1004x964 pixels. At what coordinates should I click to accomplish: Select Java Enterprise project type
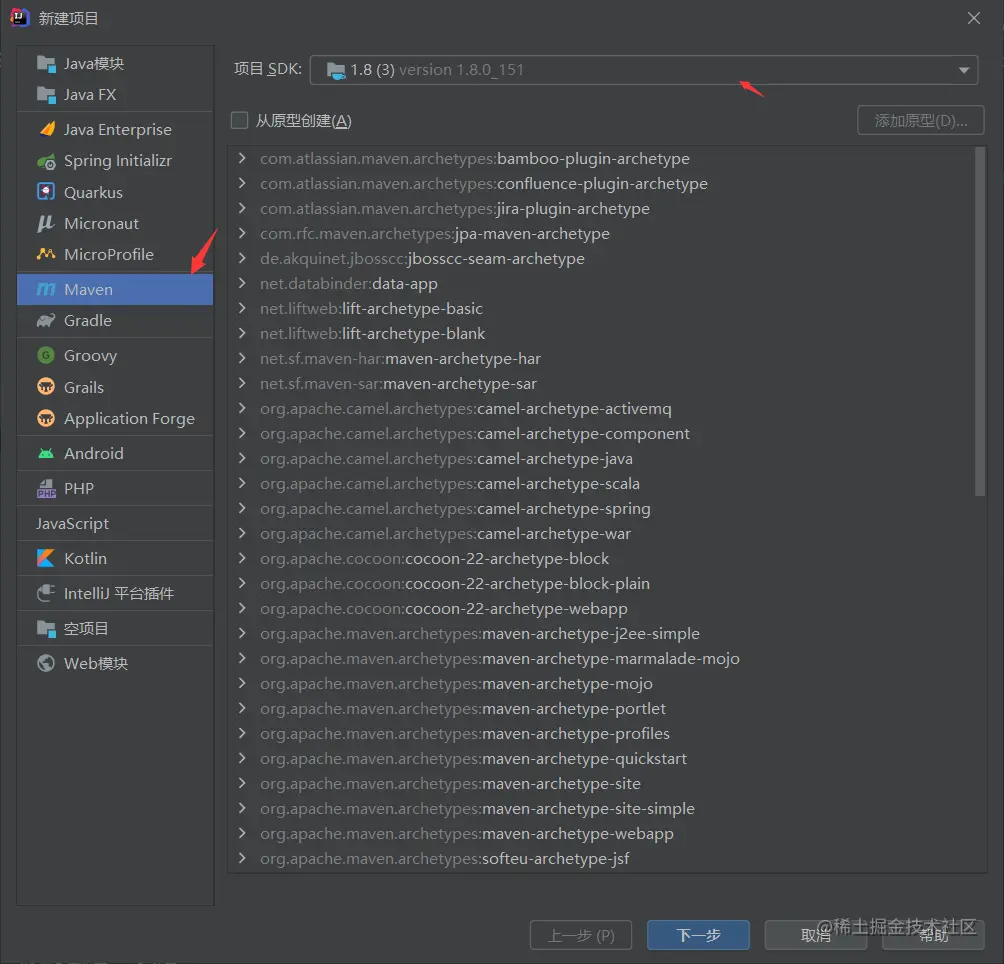tap(115, 129)
